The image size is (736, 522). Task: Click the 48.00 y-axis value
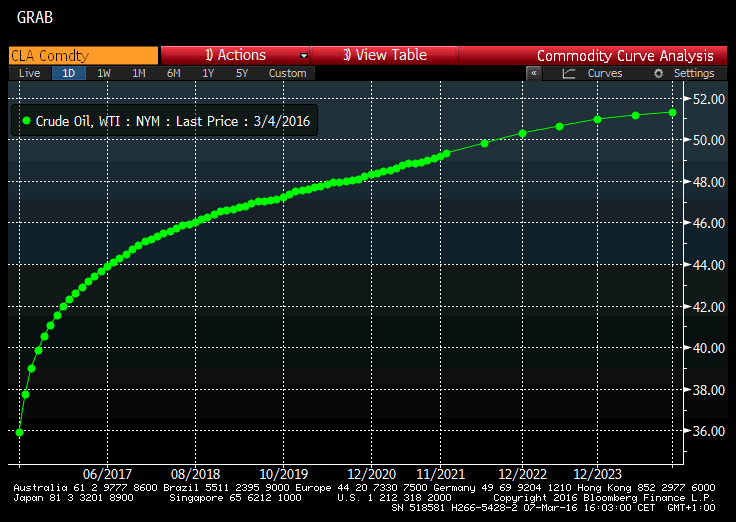point(709,182)
